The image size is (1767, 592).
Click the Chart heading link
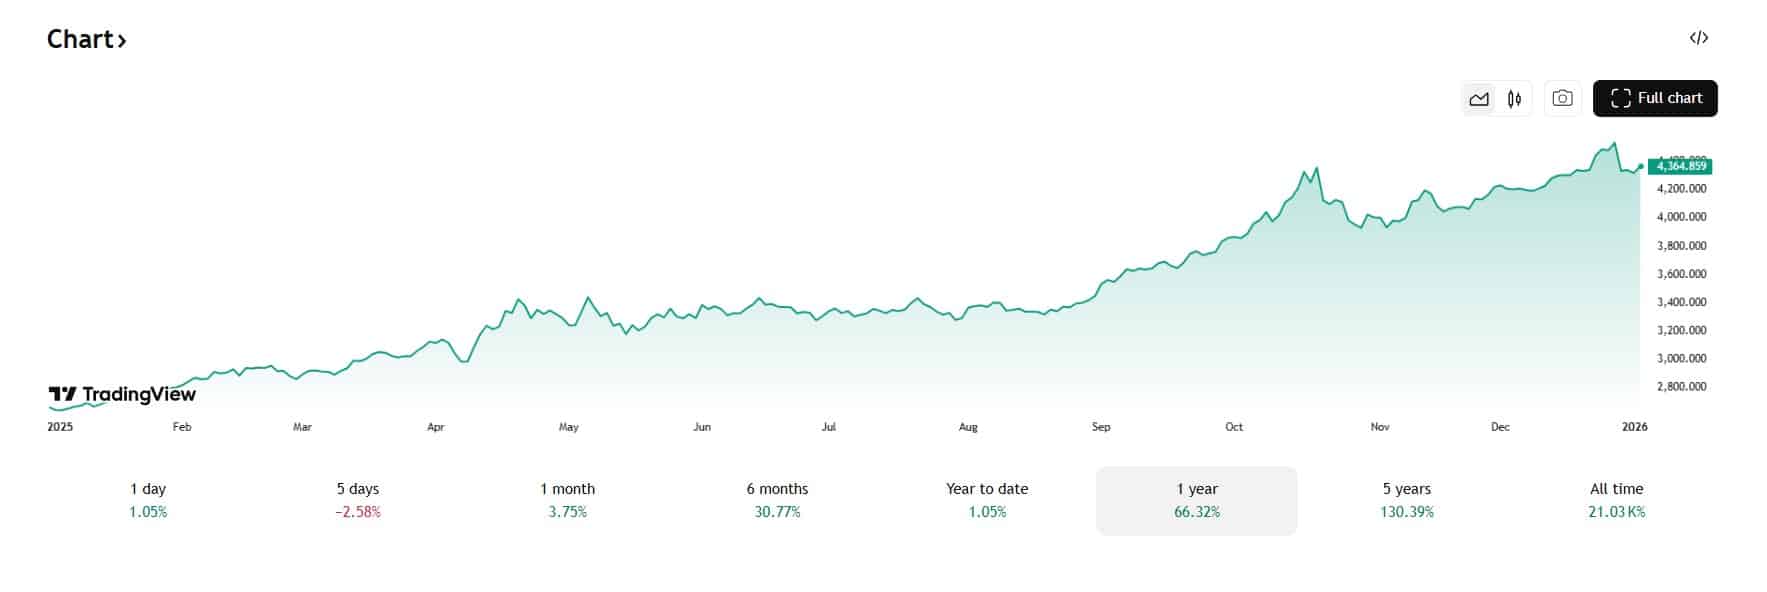(80, 39)
